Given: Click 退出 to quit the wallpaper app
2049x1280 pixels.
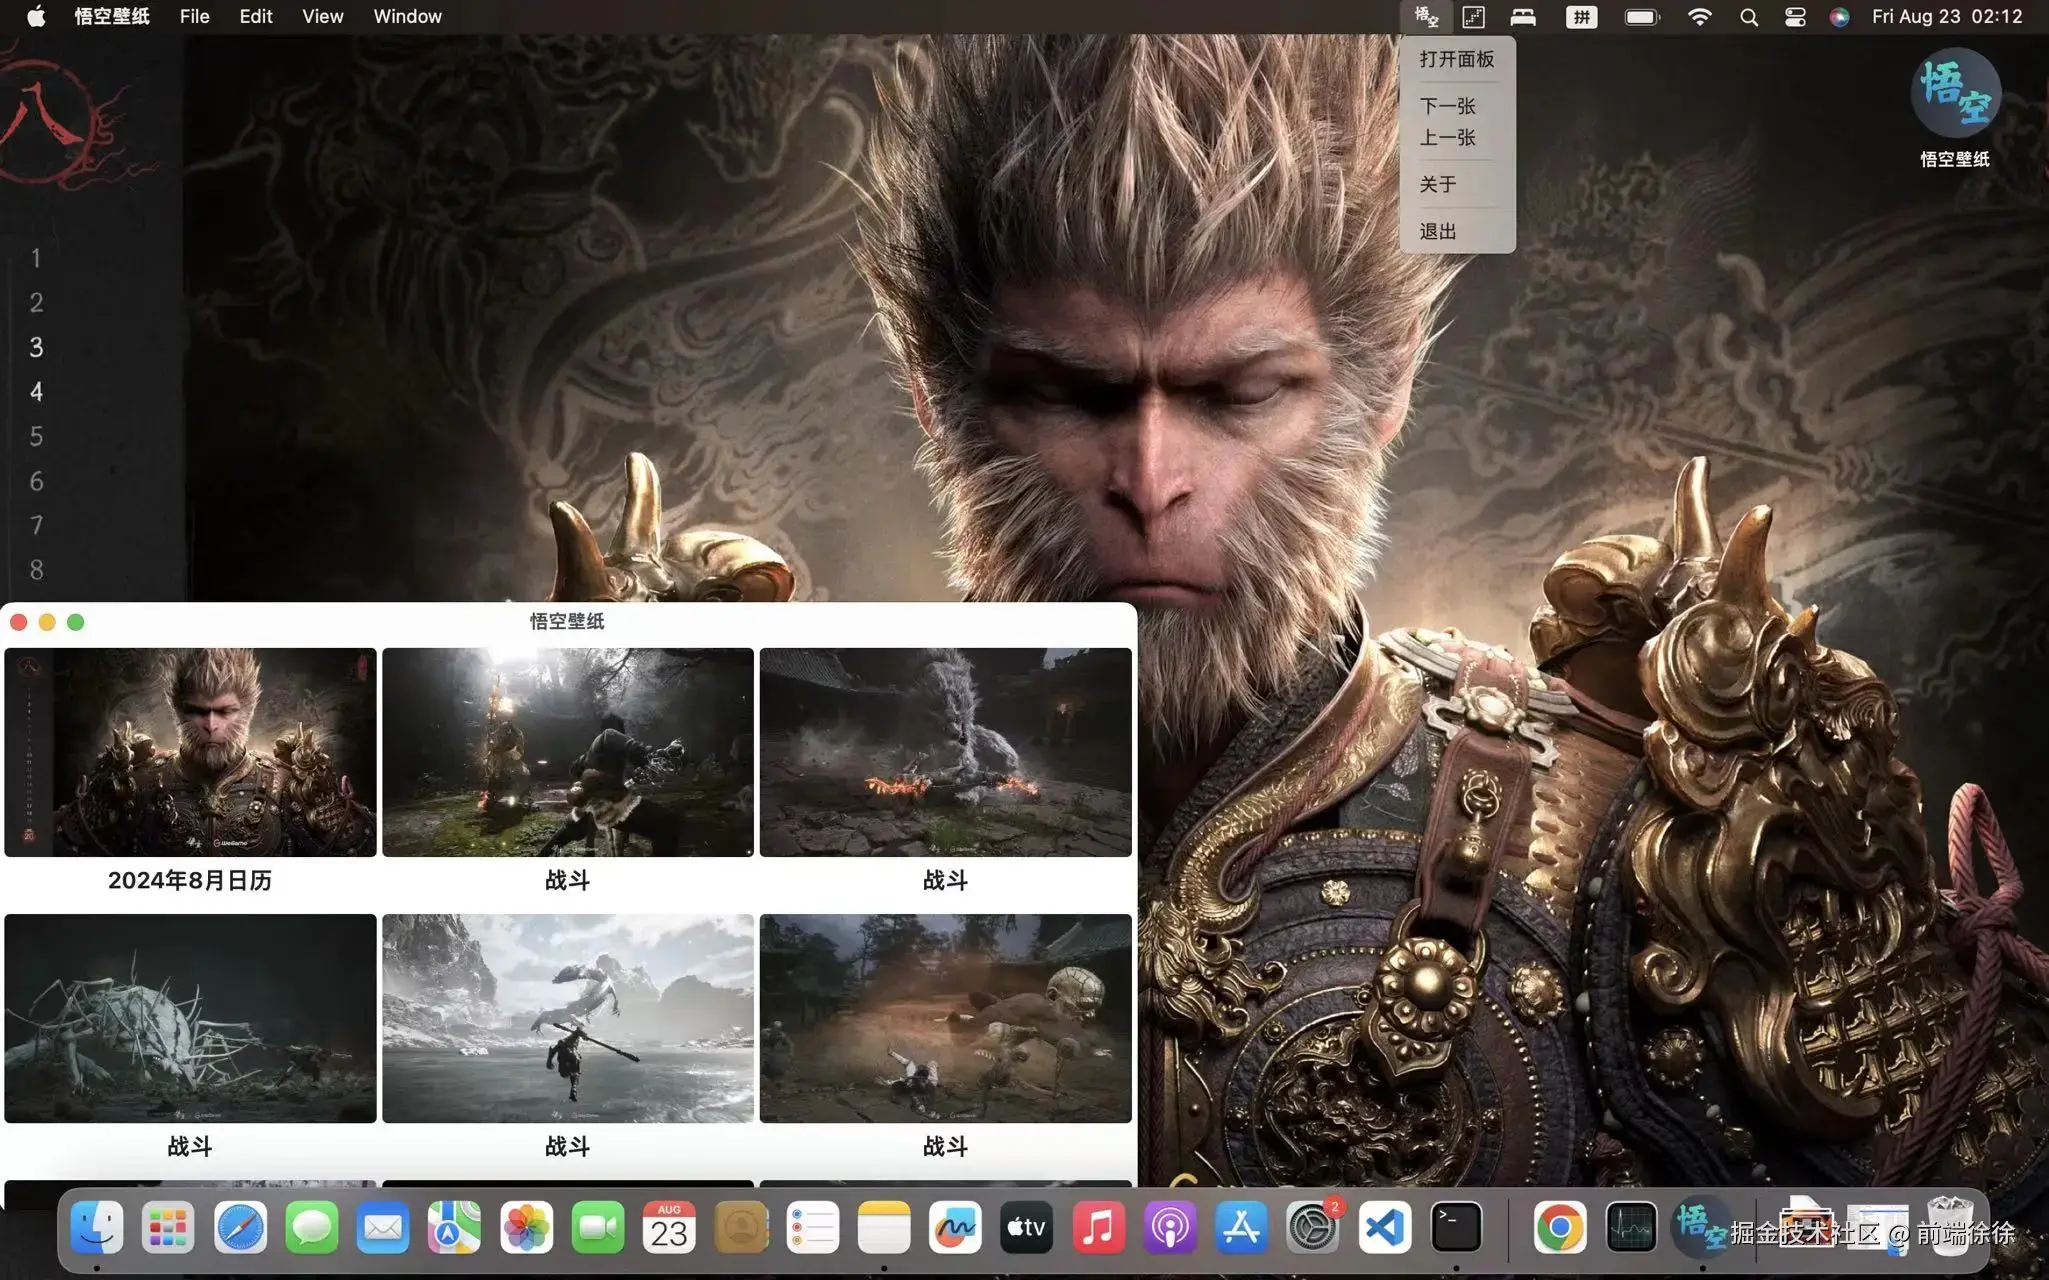Looking at the screenshot, I should pos(1437,231).
